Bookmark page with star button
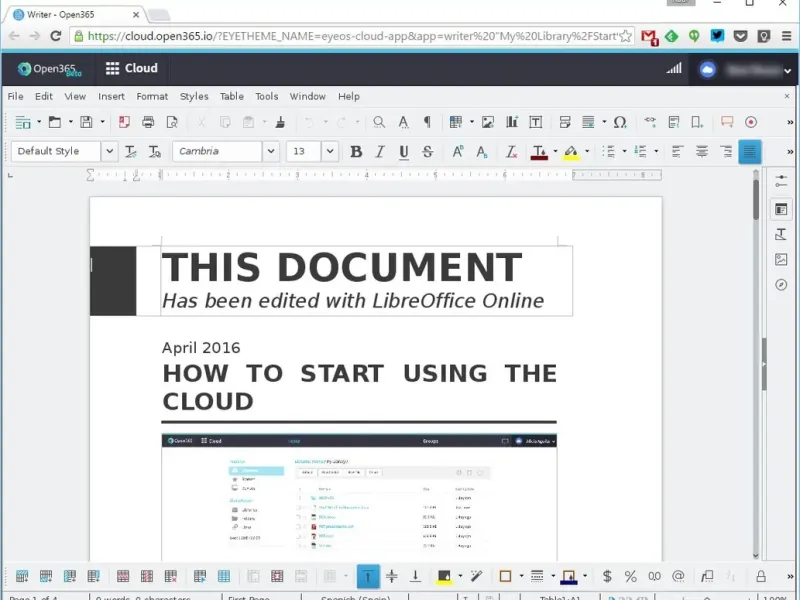 pos(626,36)
